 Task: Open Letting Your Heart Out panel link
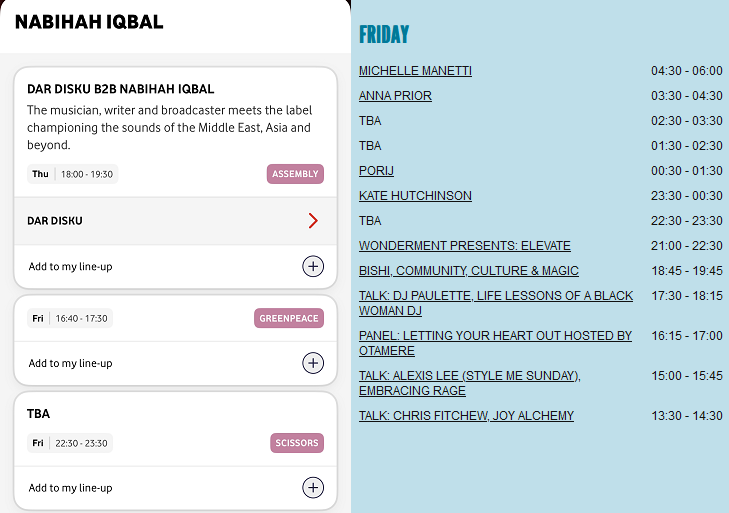pyautogui.click(x=495, y=343)
